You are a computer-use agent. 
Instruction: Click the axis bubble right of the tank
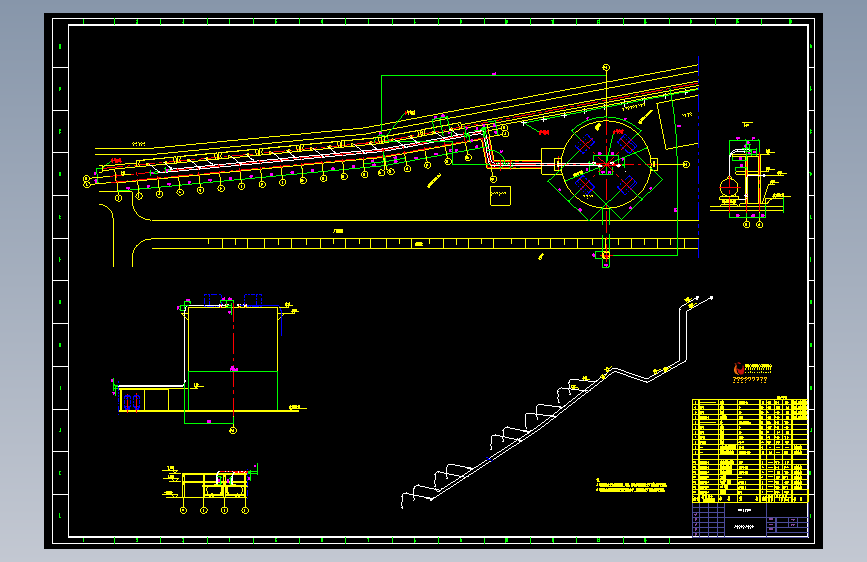coord(686,164)
